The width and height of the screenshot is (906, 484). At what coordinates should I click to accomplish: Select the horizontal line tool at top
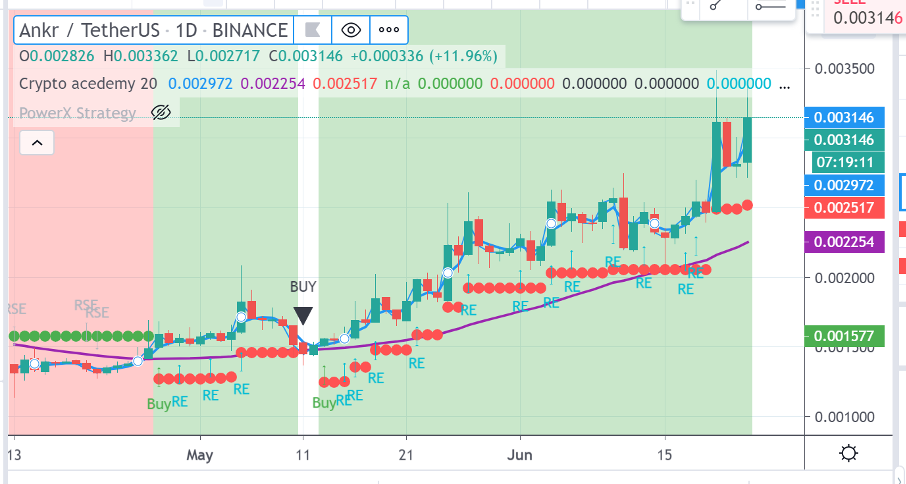coord(770,7)
